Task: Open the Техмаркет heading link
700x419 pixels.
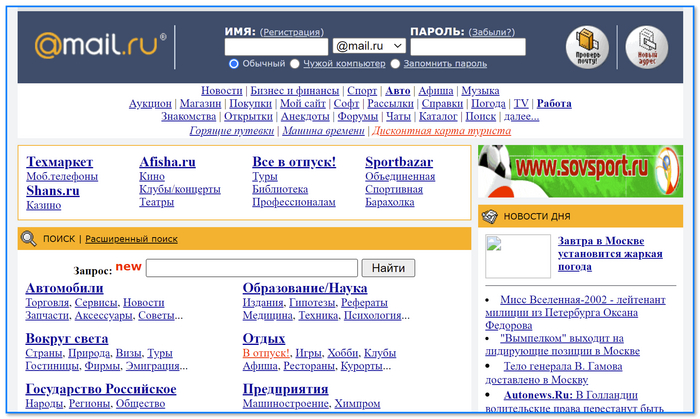Action: pyautogui.click(x=59, y=162)
